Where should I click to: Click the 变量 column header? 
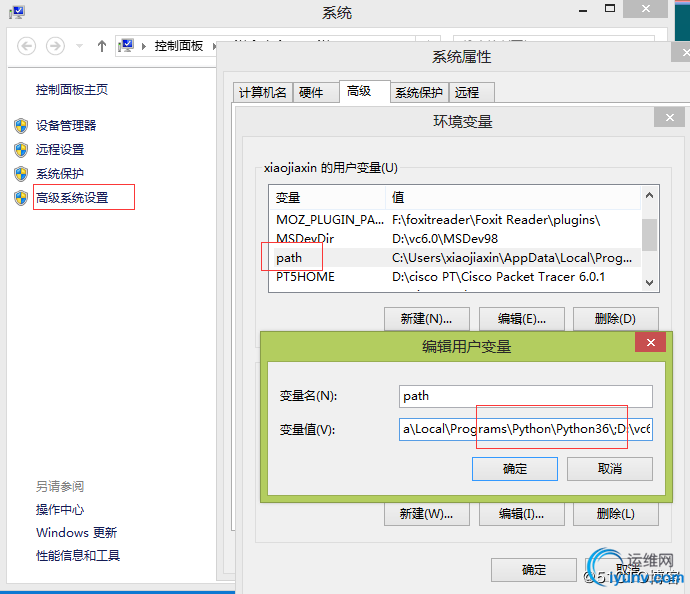coord(327,197)
